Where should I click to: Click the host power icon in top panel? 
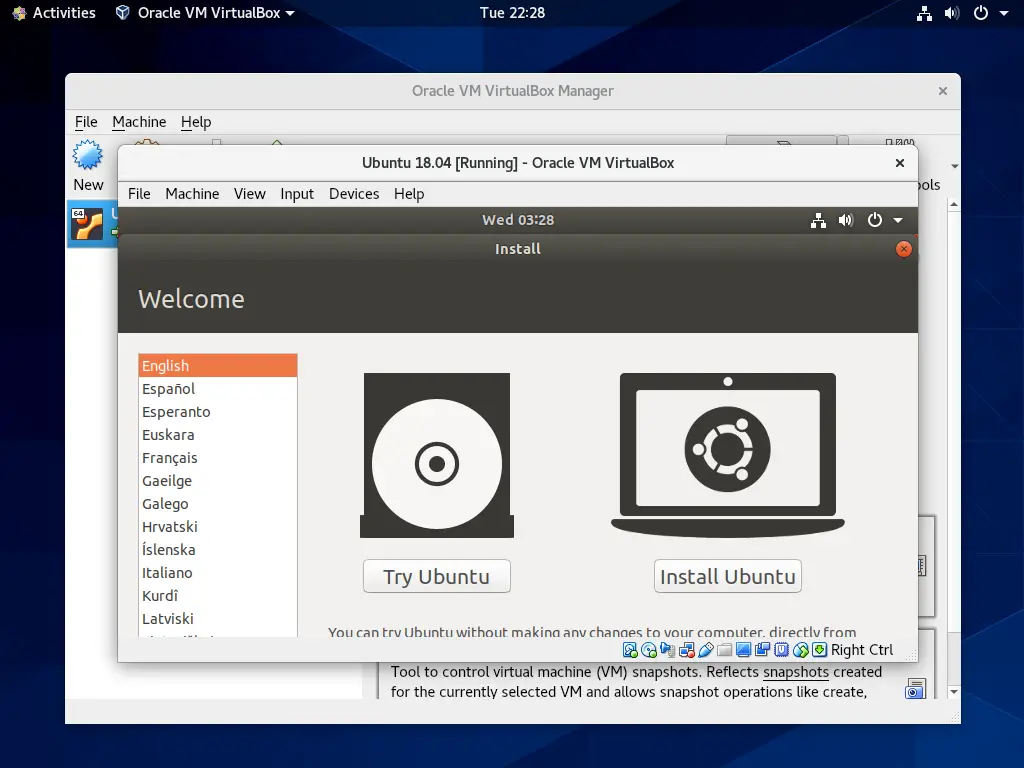coord(981,13)
